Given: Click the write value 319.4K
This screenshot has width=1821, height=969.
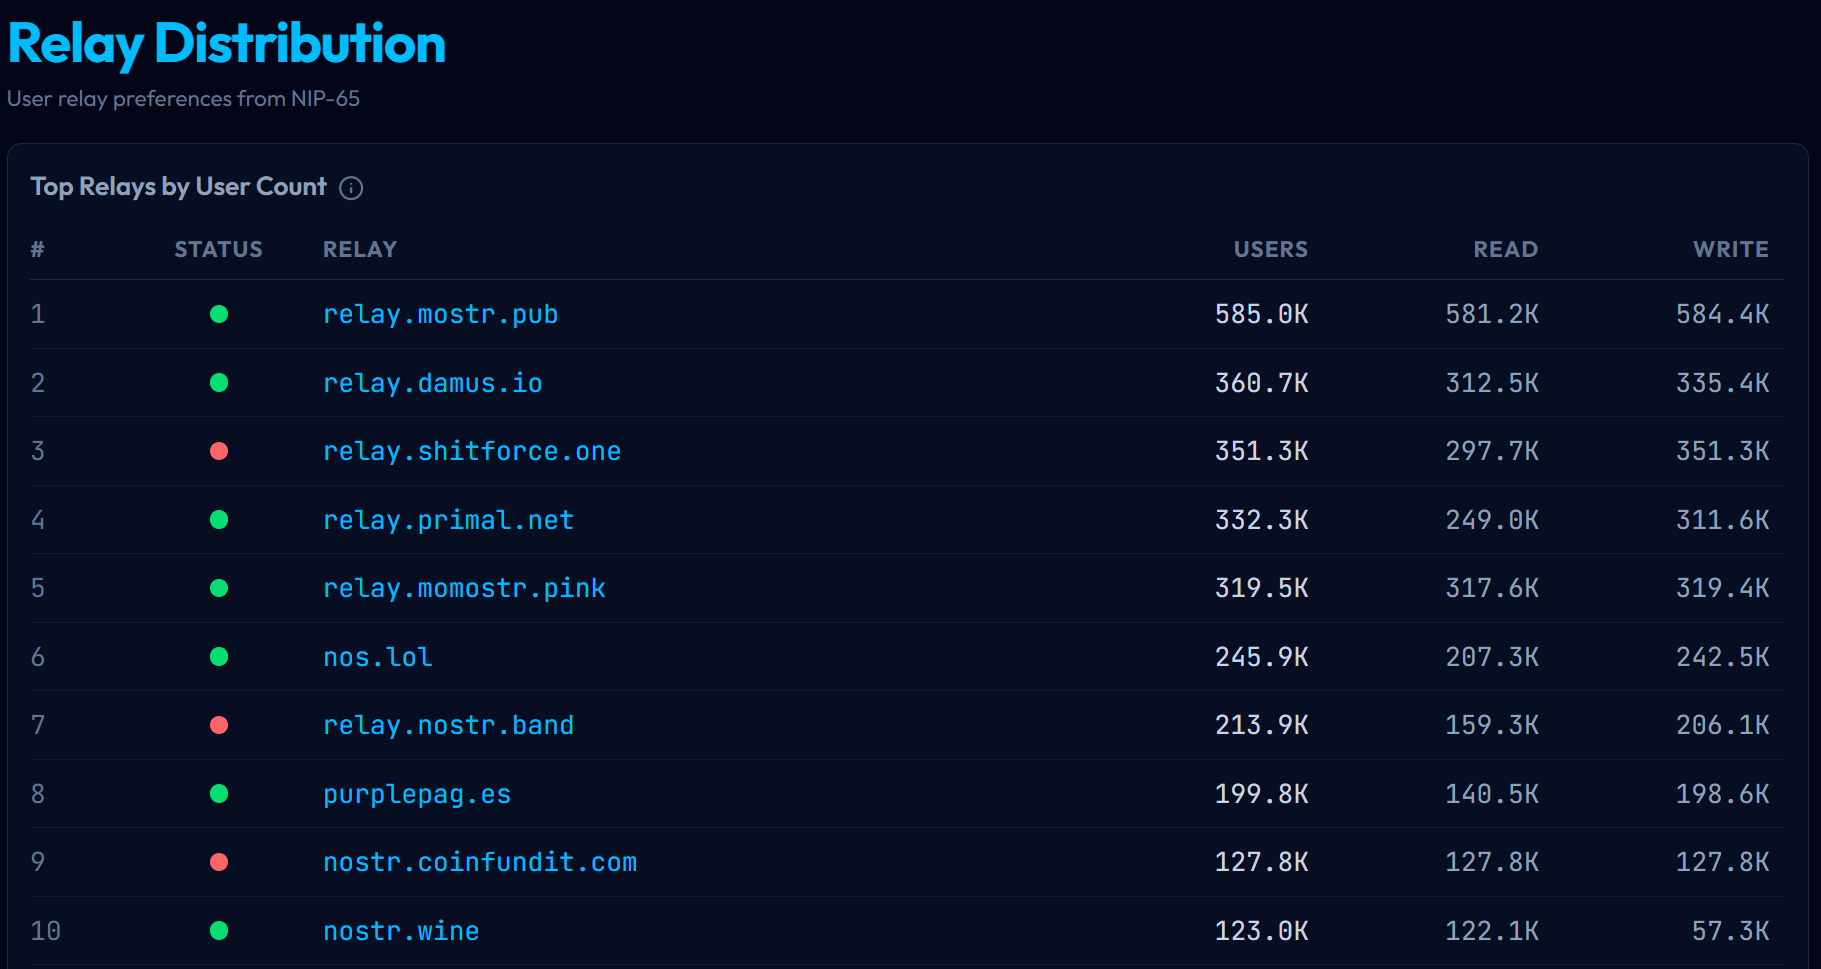Looking at the screenshot, I should [x=1722, y=588].
